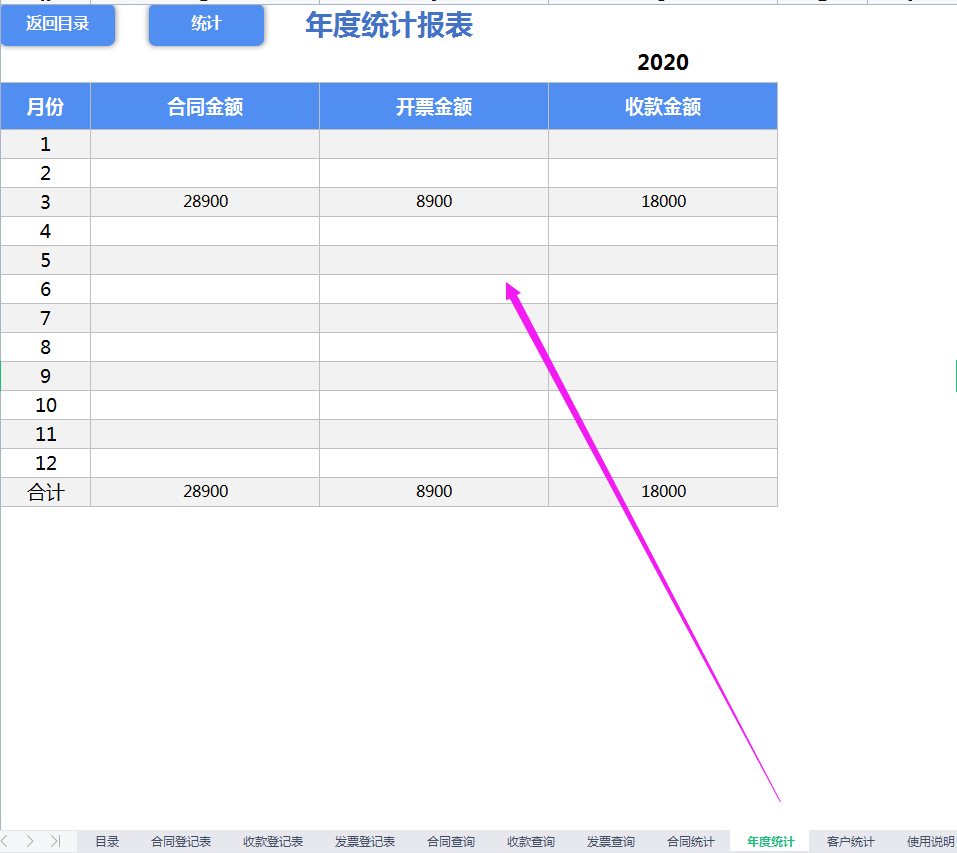Screen dimensions: 957x853
Task: Click the 返回目录 button
Action: 57,25
